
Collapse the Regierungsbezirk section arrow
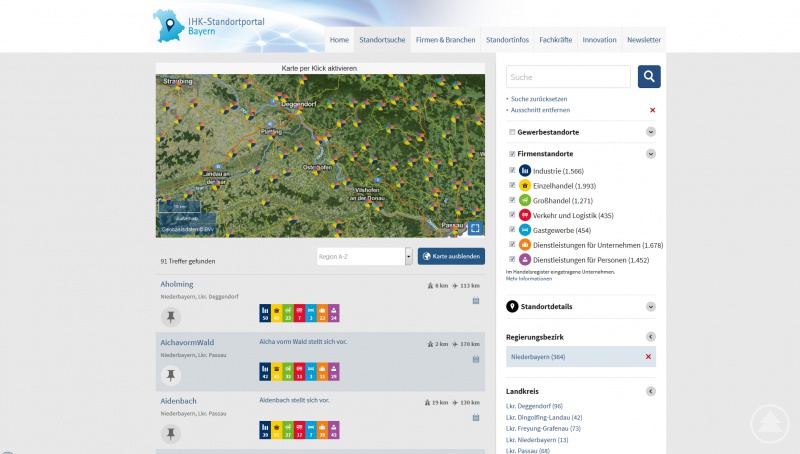coord(651,337)
